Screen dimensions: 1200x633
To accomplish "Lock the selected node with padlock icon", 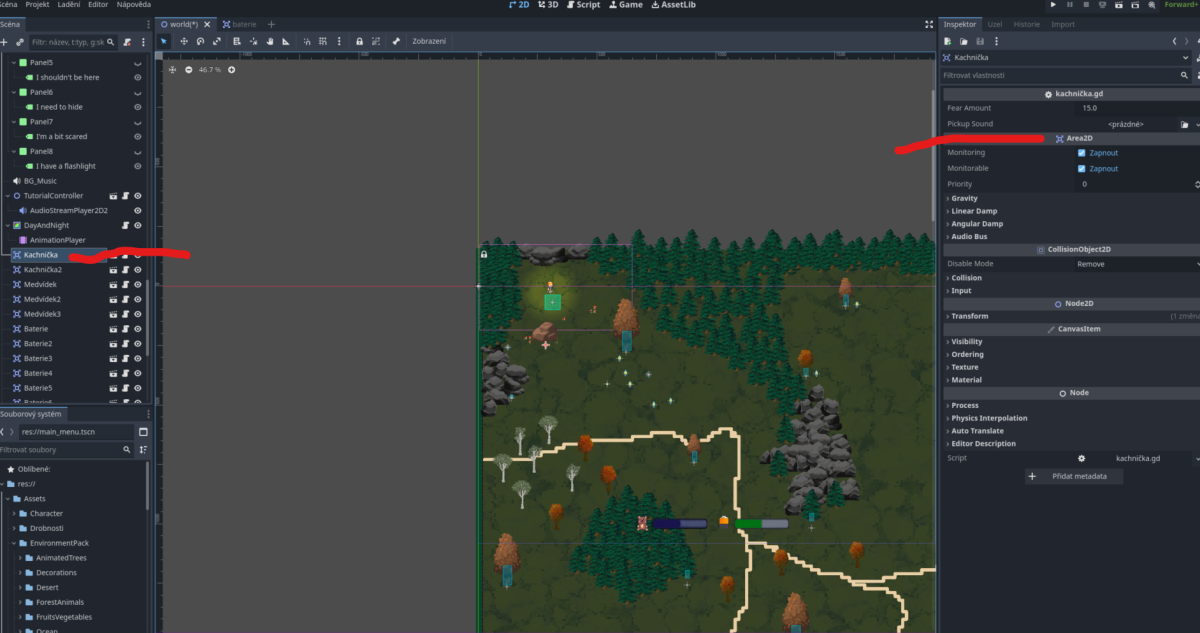I will [x=359, y=41].
